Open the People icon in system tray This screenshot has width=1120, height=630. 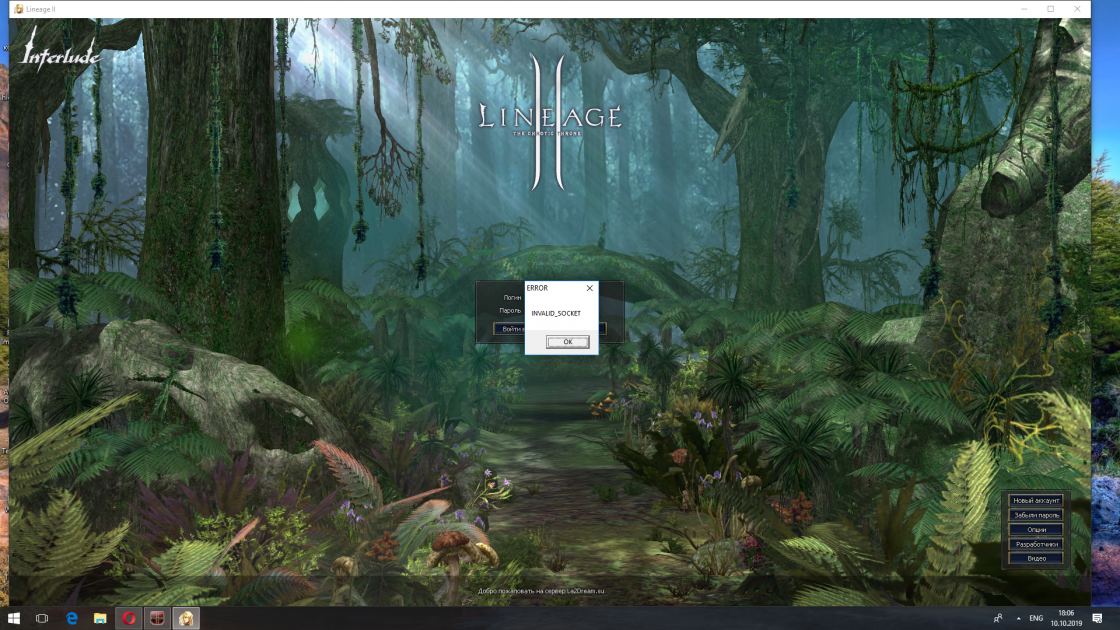tap(997, 618)
